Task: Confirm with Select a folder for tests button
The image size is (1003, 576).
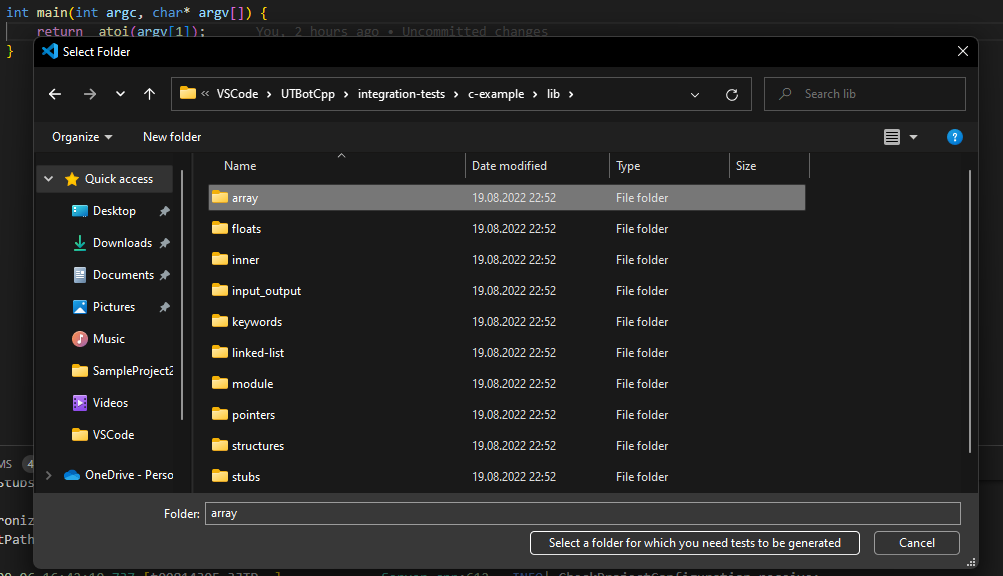Action: (x=695, y=543)
